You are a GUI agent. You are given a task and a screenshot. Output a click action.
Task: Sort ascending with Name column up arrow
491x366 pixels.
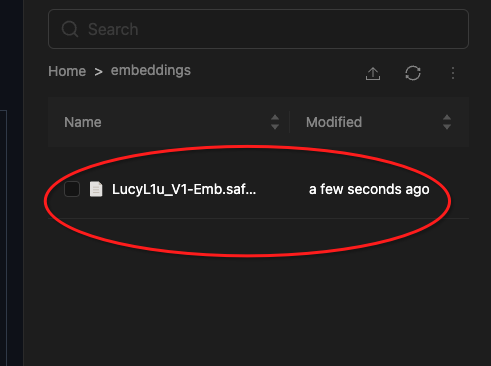click(275, 118)
